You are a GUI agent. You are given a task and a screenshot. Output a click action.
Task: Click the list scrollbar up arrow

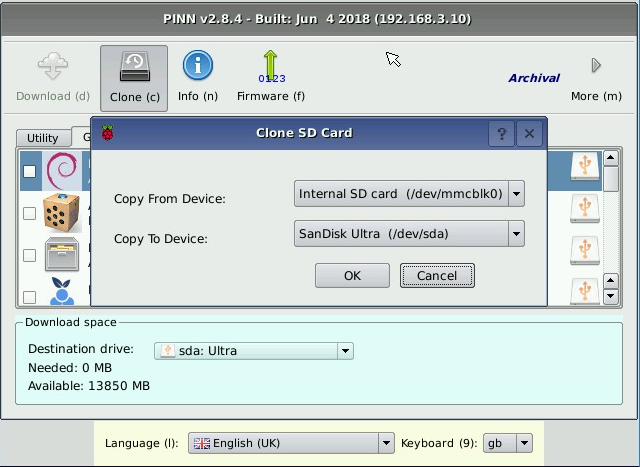pyautogui.click(x=611, y=158)
